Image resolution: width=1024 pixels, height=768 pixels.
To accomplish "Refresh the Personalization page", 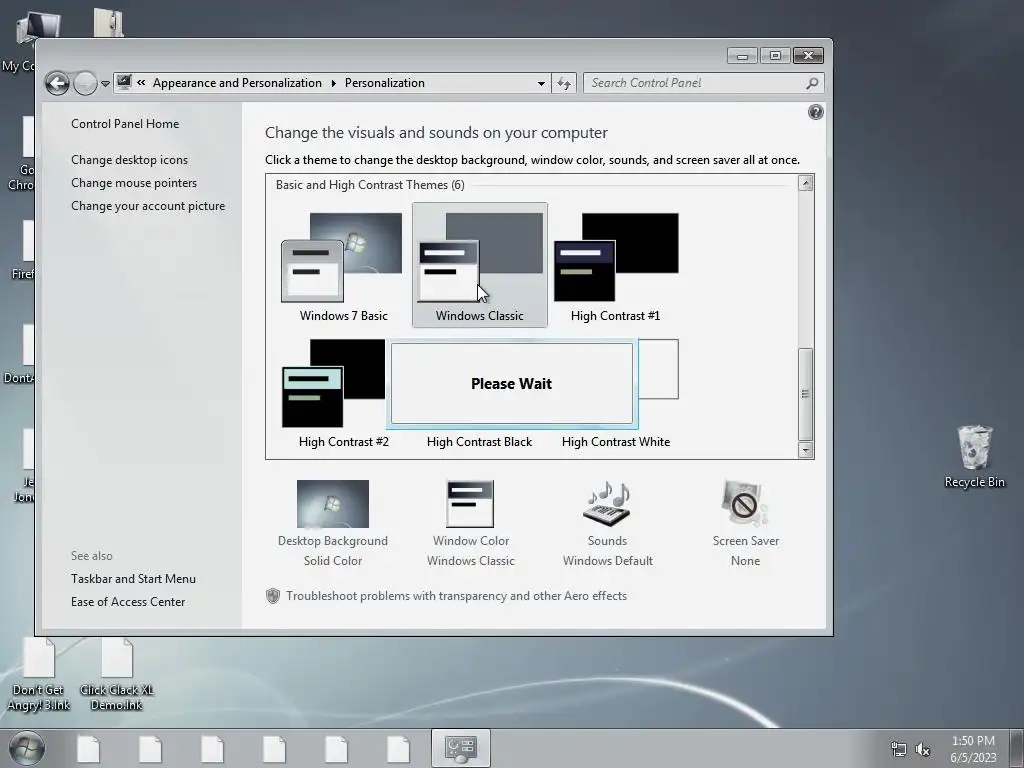I will click(x=564, y=84).
